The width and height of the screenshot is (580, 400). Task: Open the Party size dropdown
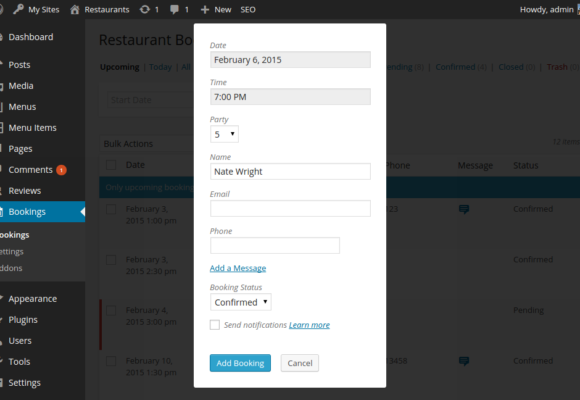[x=224, y=134]
